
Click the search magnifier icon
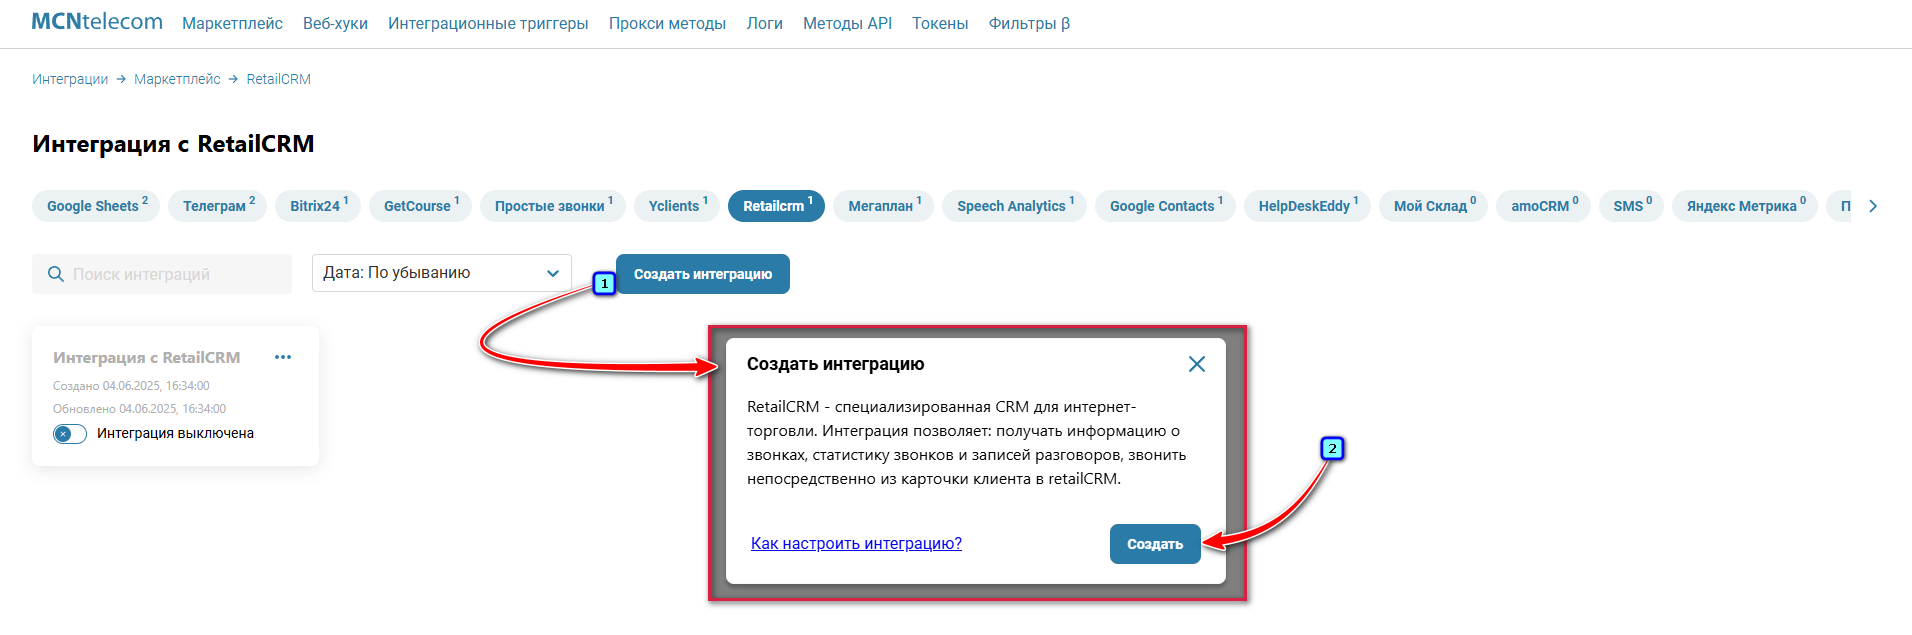[x=56, y=274]
